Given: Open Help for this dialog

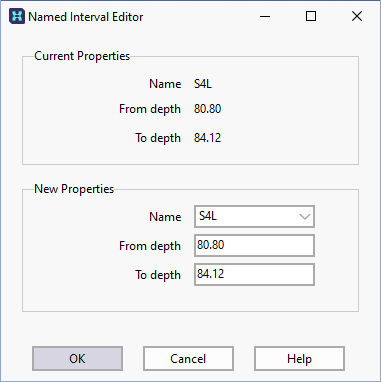Looking at the screenshot, I should click(x=299, y=359).
